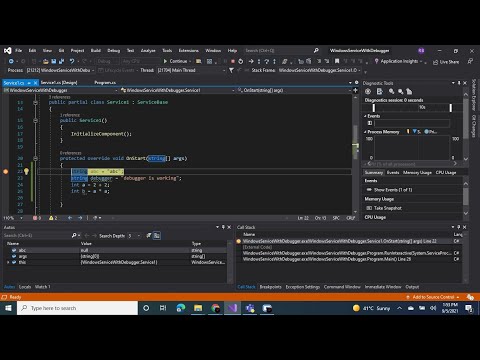Select Program.Main frame in Call Stack
Image resolution: width=480 pixels, height=360 pixels.
(348, 259)
